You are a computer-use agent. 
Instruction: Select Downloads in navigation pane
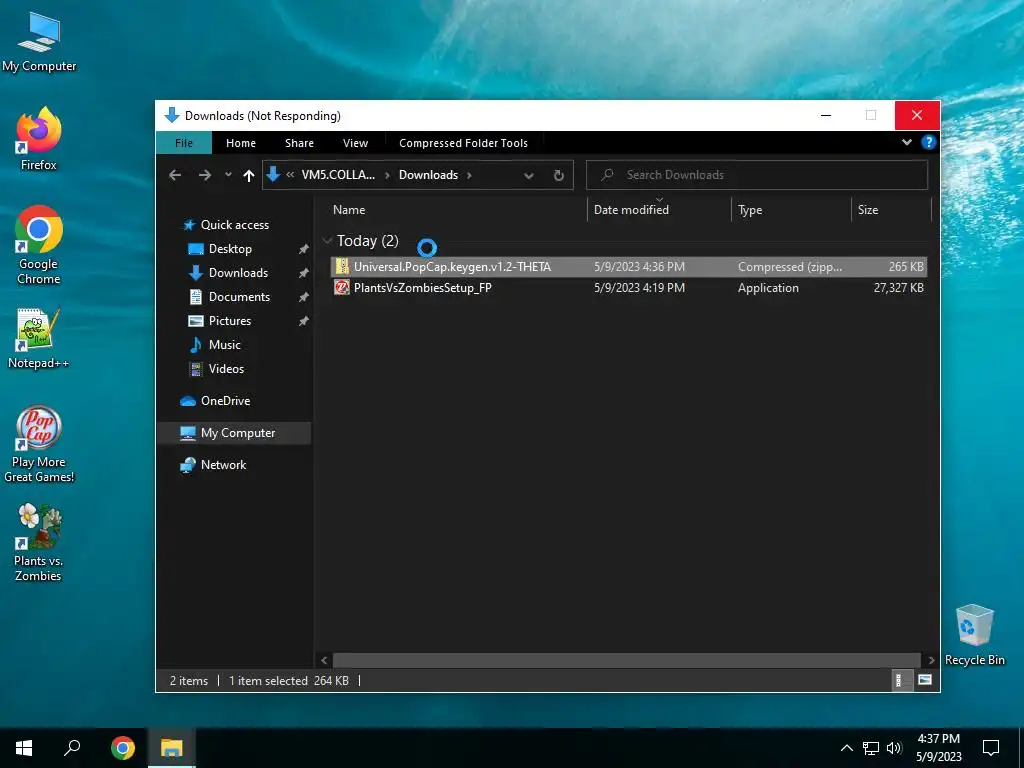click(238, 273)
